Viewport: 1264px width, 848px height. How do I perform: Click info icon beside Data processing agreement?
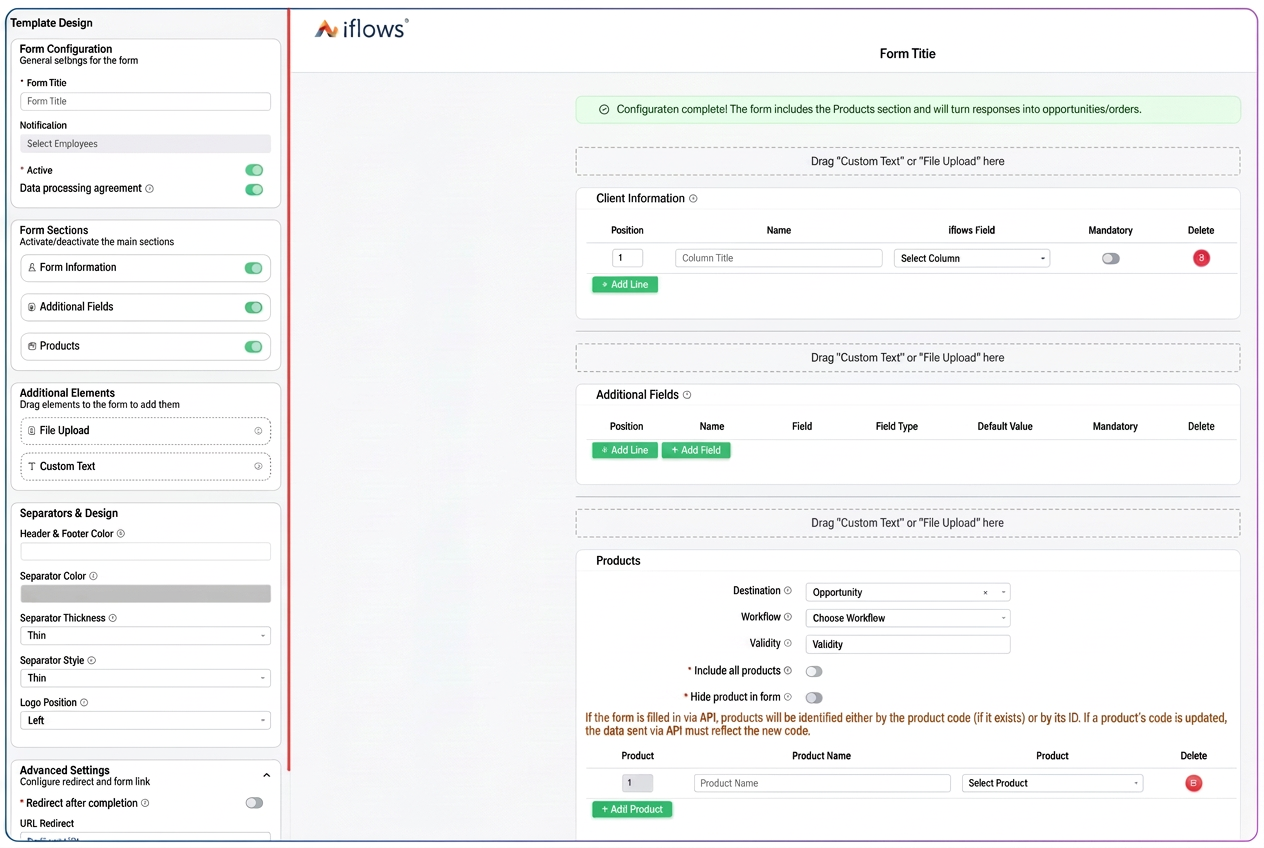[150, 188]
